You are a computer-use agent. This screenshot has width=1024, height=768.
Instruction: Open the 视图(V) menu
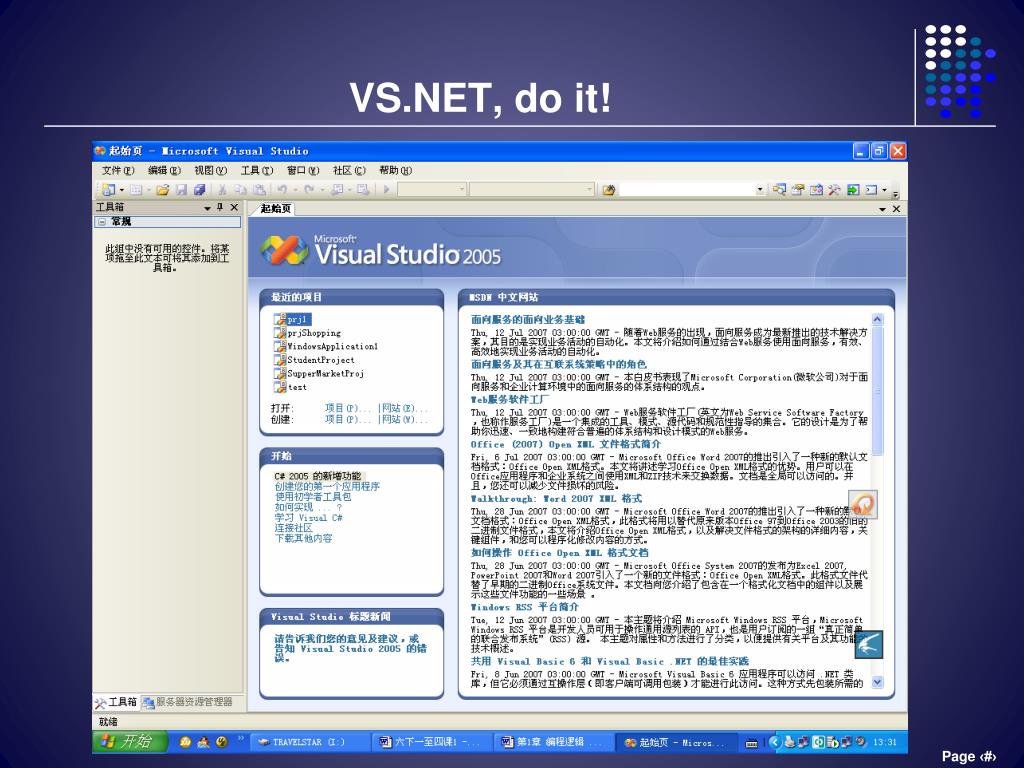click(x=210, y=170)
